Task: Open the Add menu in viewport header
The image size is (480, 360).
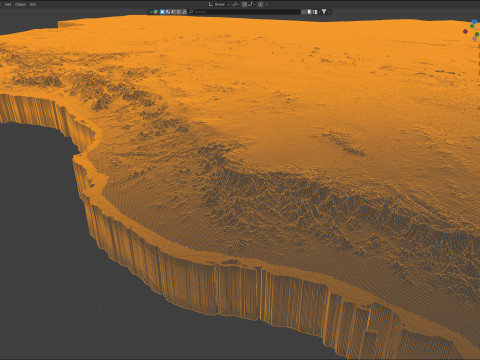Action: point(8,4)
